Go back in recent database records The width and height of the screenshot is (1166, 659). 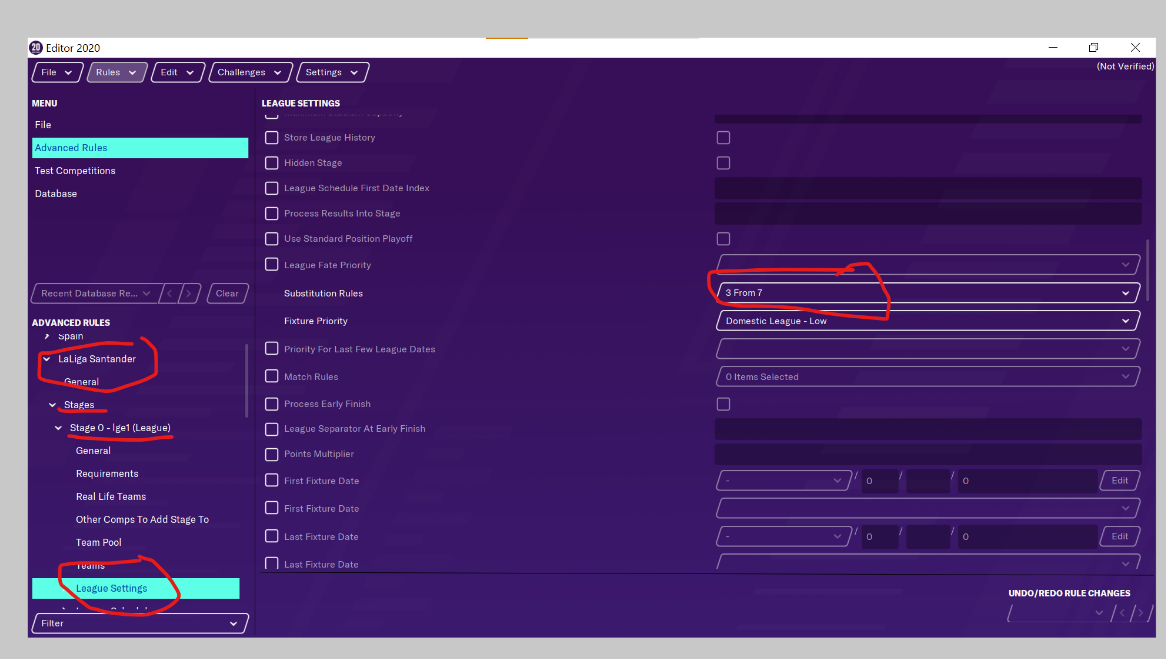(170, 293)
